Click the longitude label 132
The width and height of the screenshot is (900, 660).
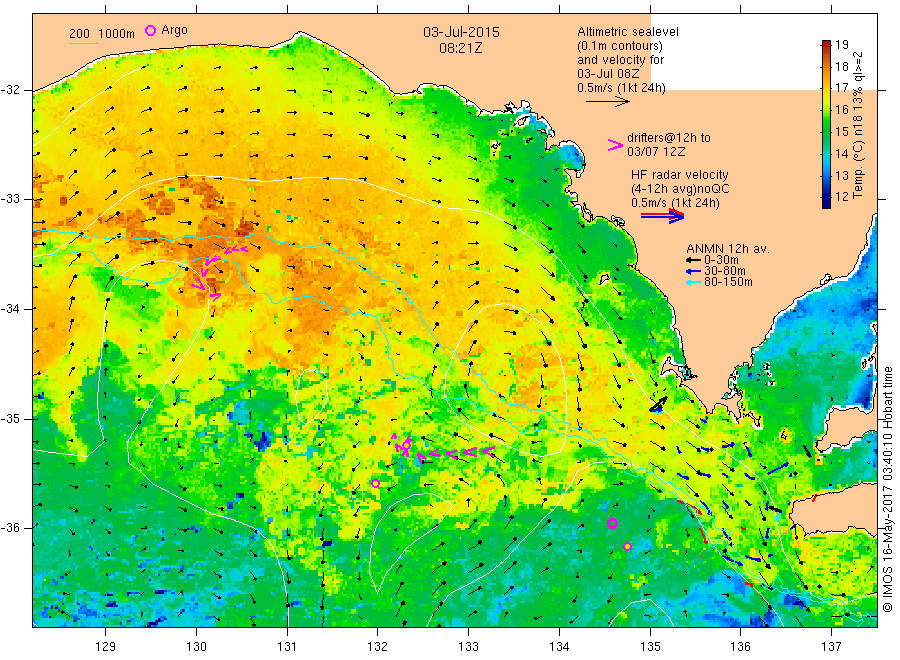(378, 647)
